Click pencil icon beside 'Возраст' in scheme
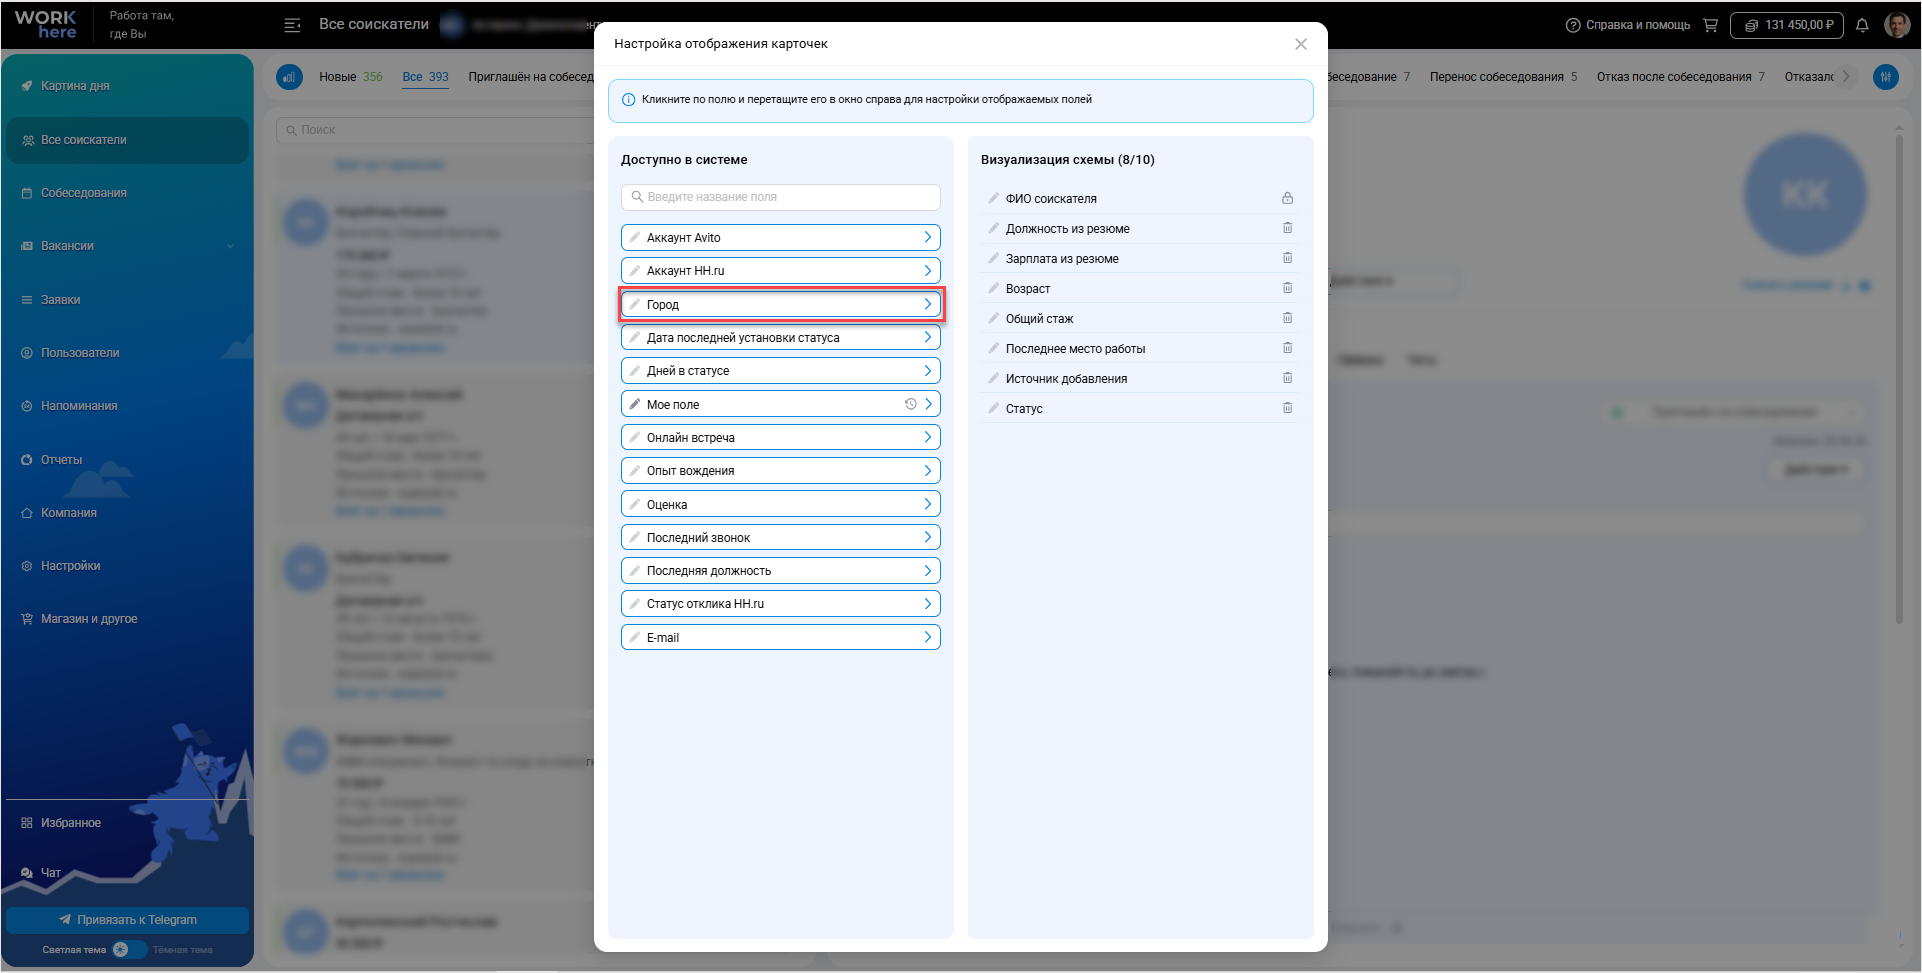 993,288
